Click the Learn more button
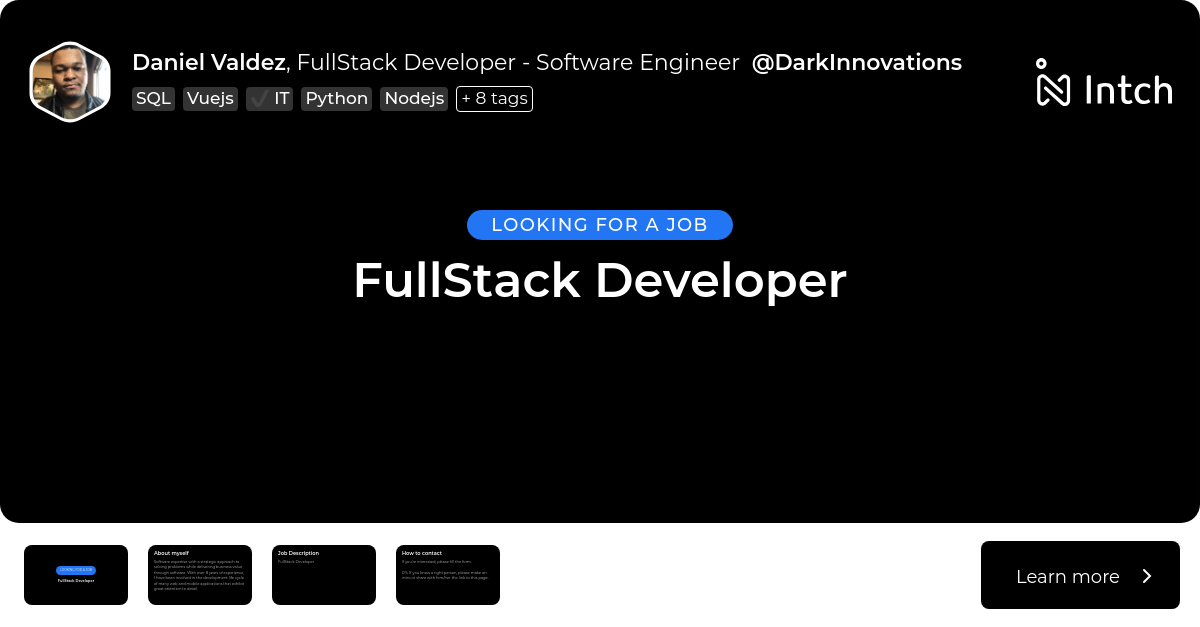 [1068, 576]
